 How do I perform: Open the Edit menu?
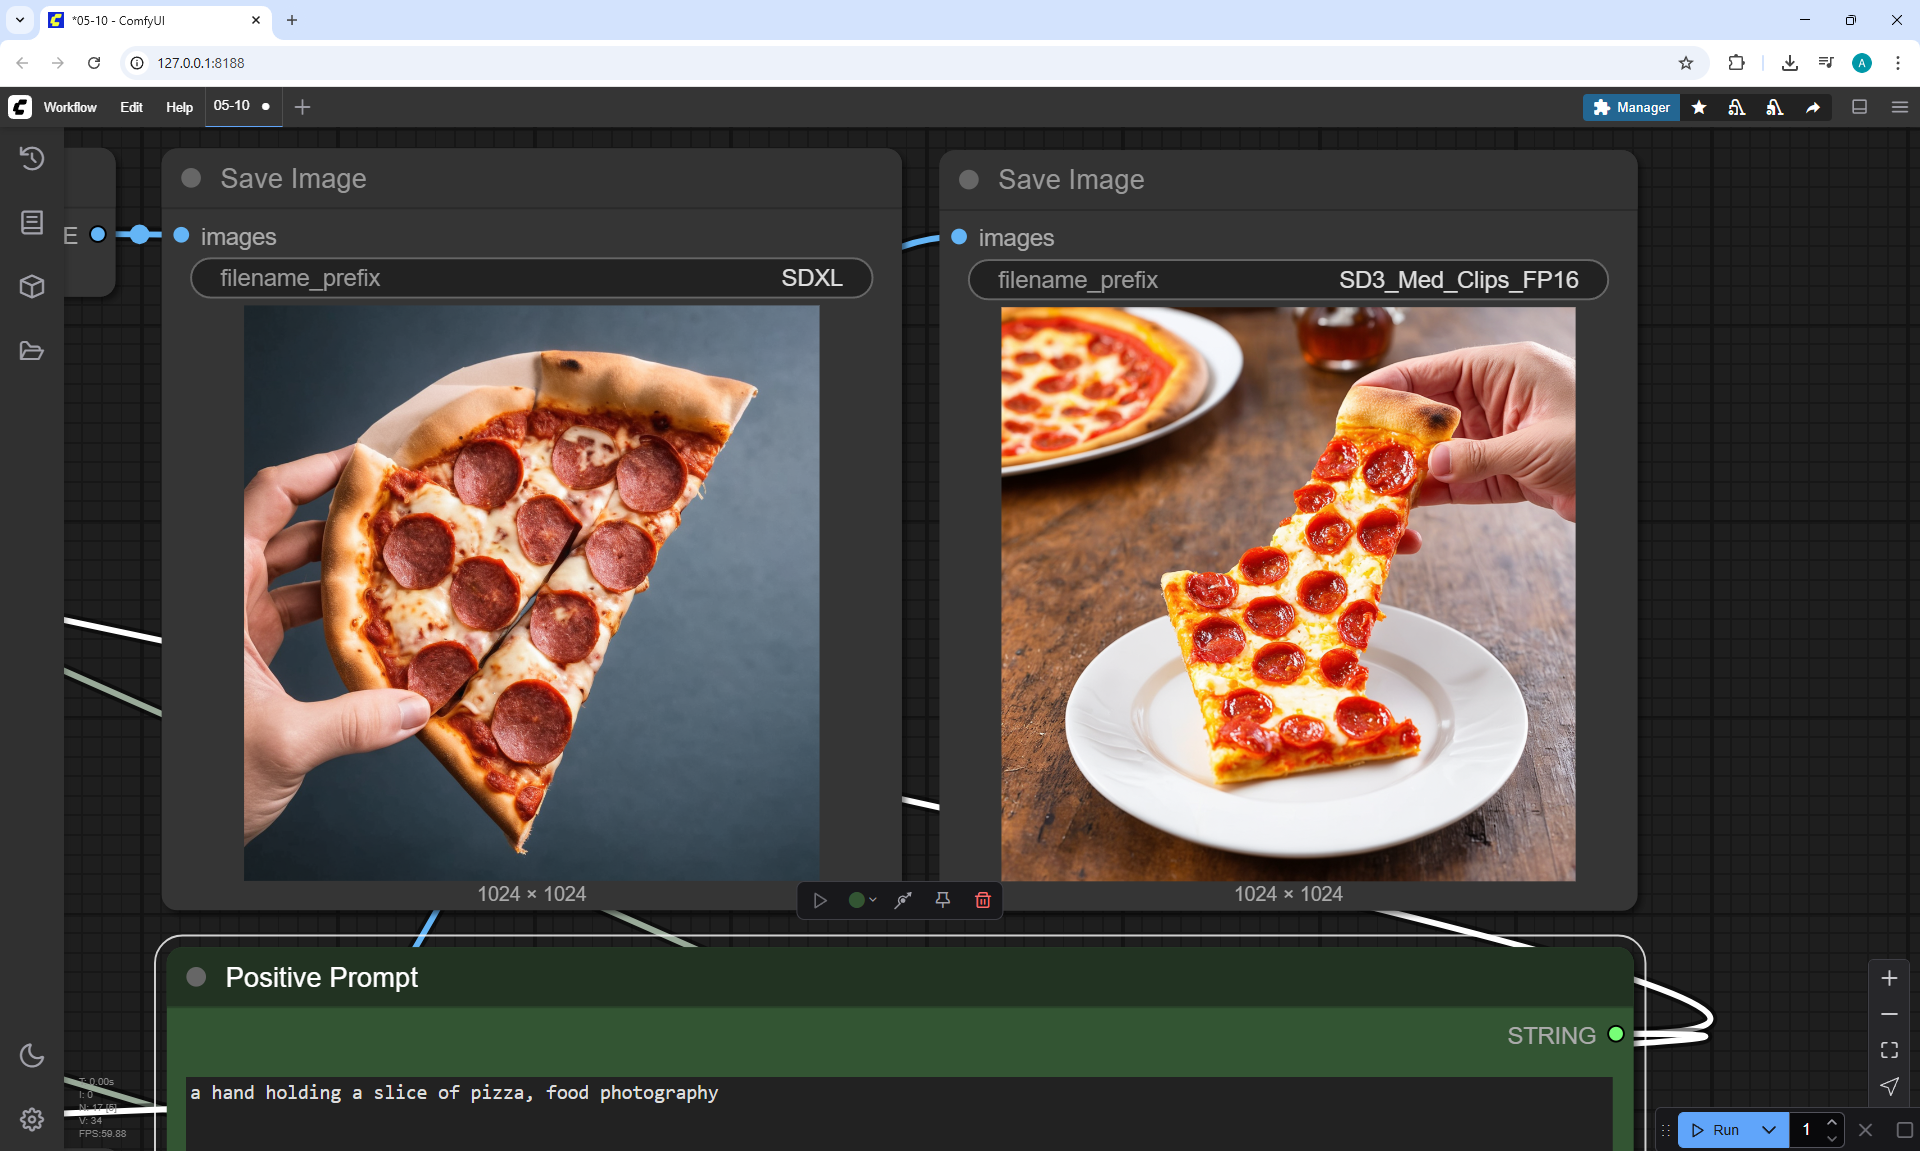pyautogui.click(x=131, y=107)
